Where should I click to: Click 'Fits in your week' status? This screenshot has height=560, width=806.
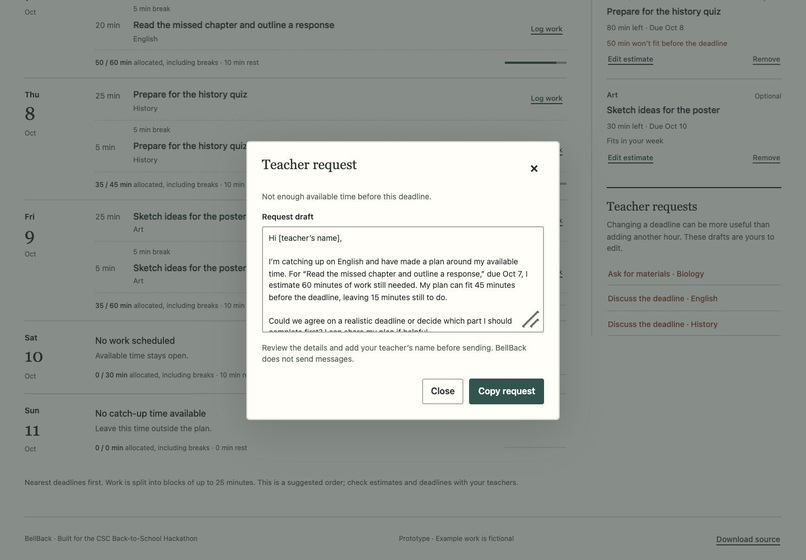pos(635,141)
